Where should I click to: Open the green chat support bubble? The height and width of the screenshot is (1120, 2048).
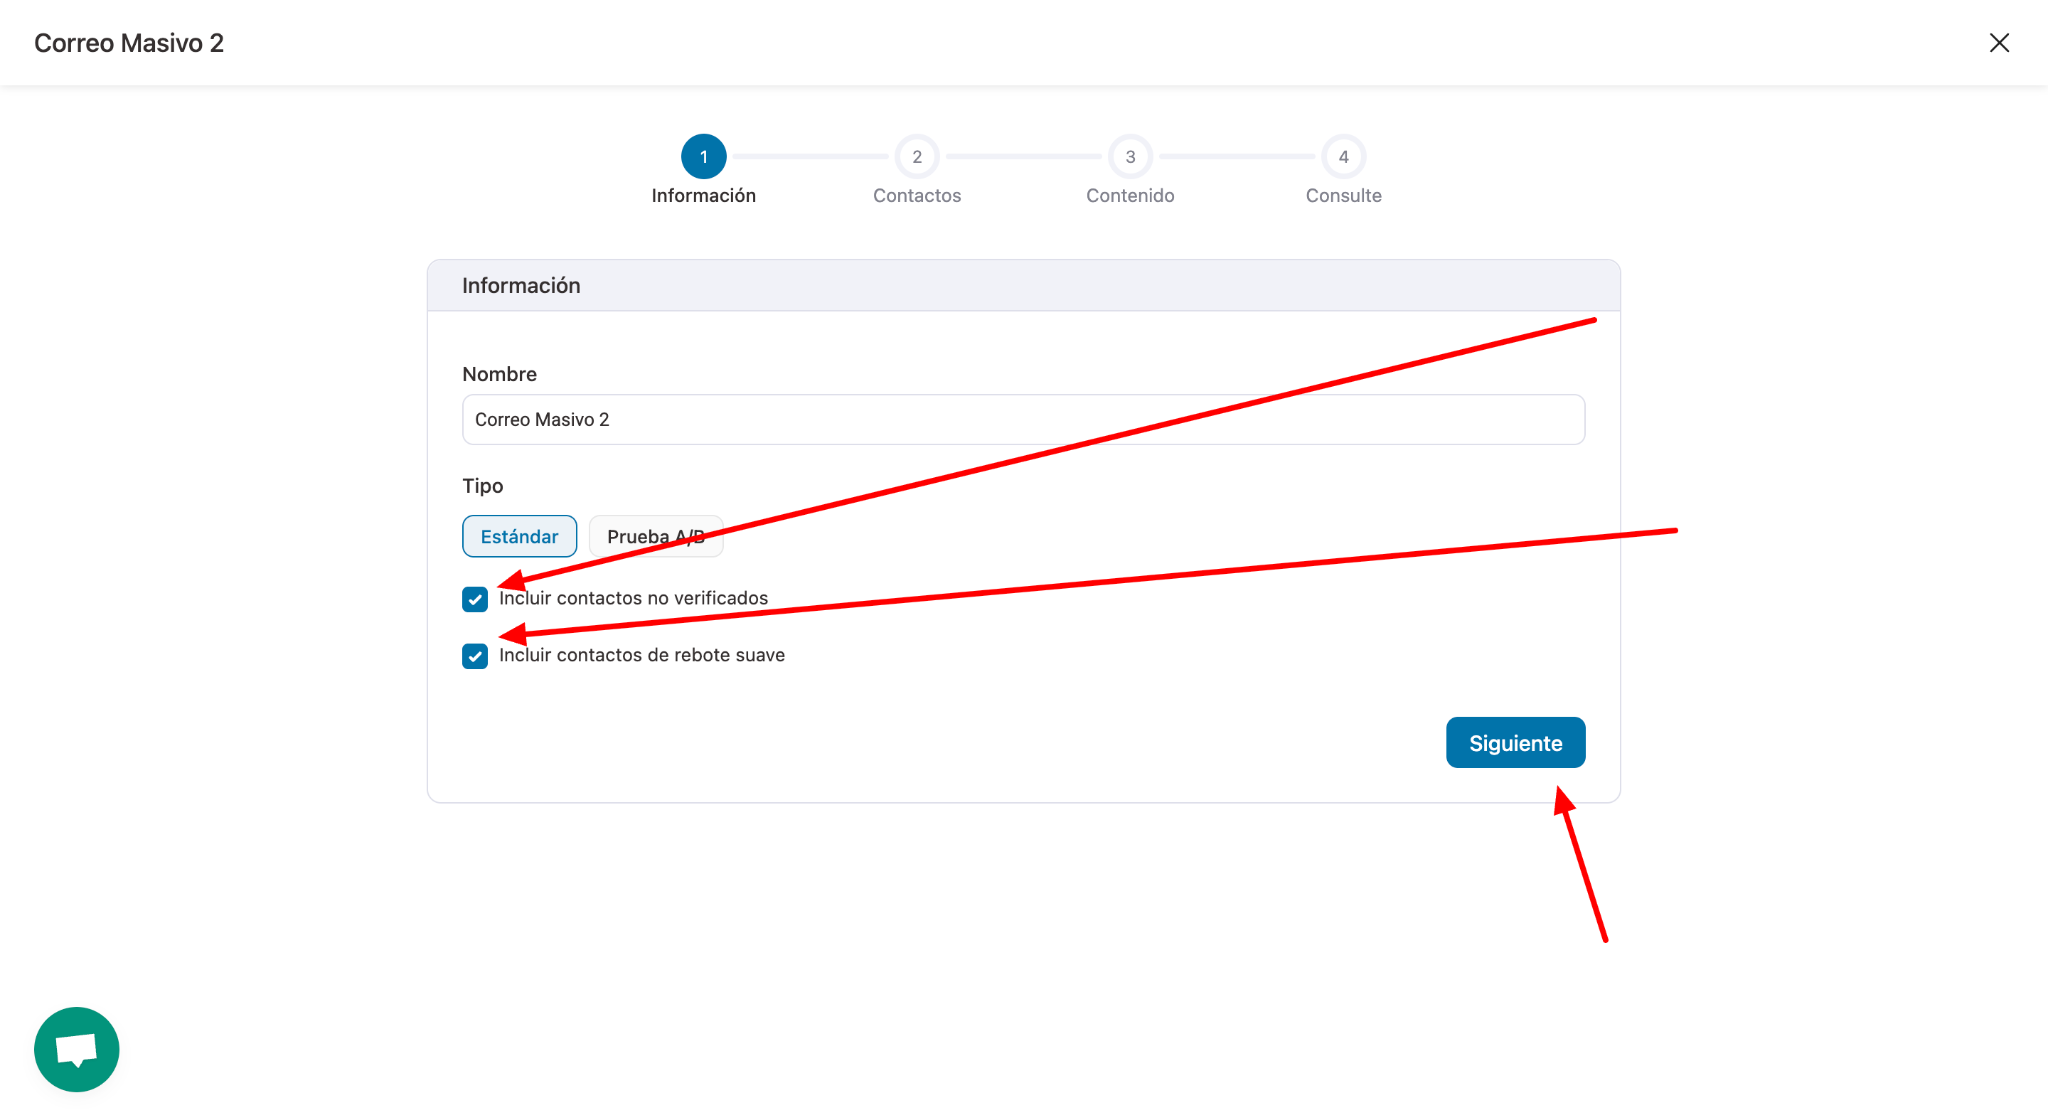(76, 1049)
